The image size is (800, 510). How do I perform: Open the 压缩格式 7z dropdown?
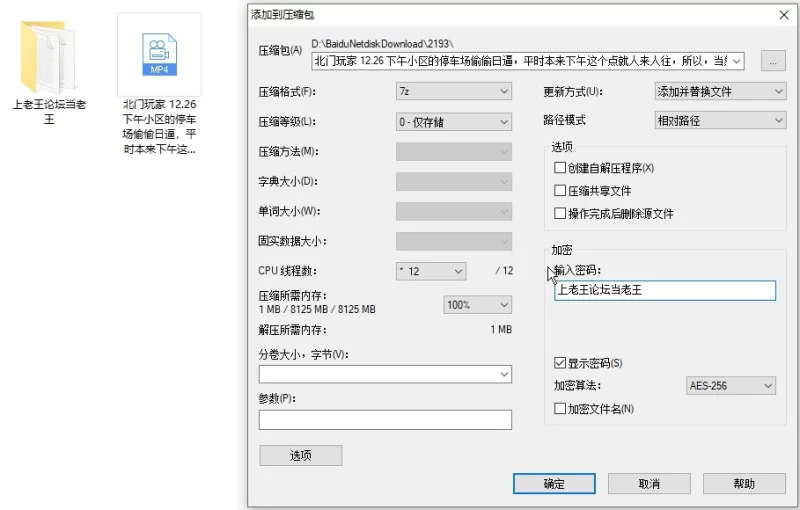coord(454,92)
